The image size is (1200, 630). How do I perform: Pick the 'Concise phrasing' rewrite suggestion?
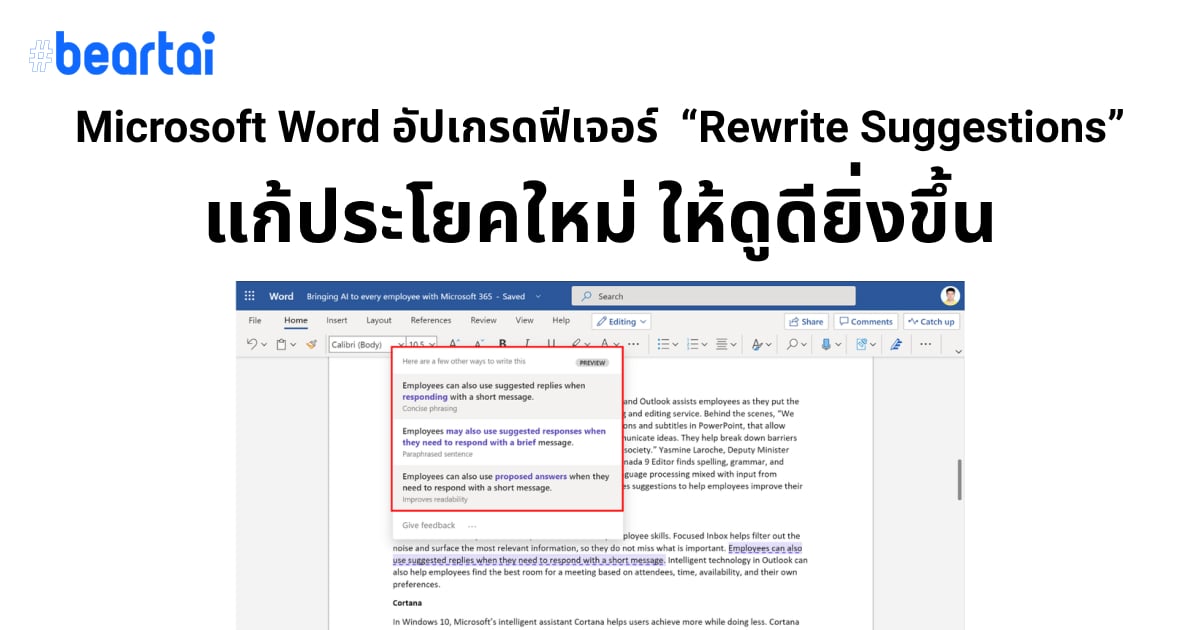(x=507, y=396)
